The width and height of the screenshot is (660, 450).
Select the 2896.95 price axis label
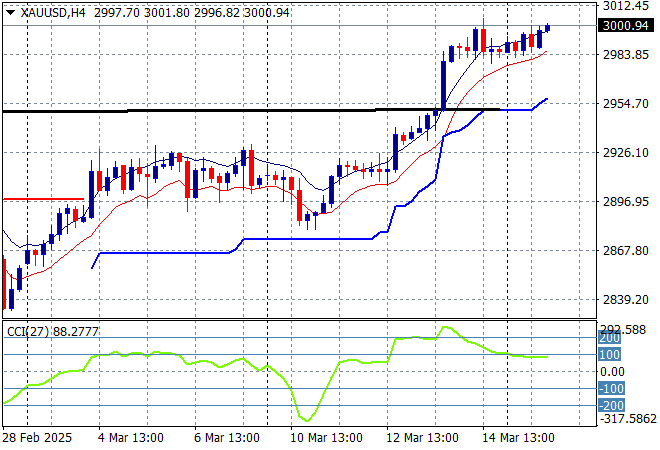[x=625, y=202]
